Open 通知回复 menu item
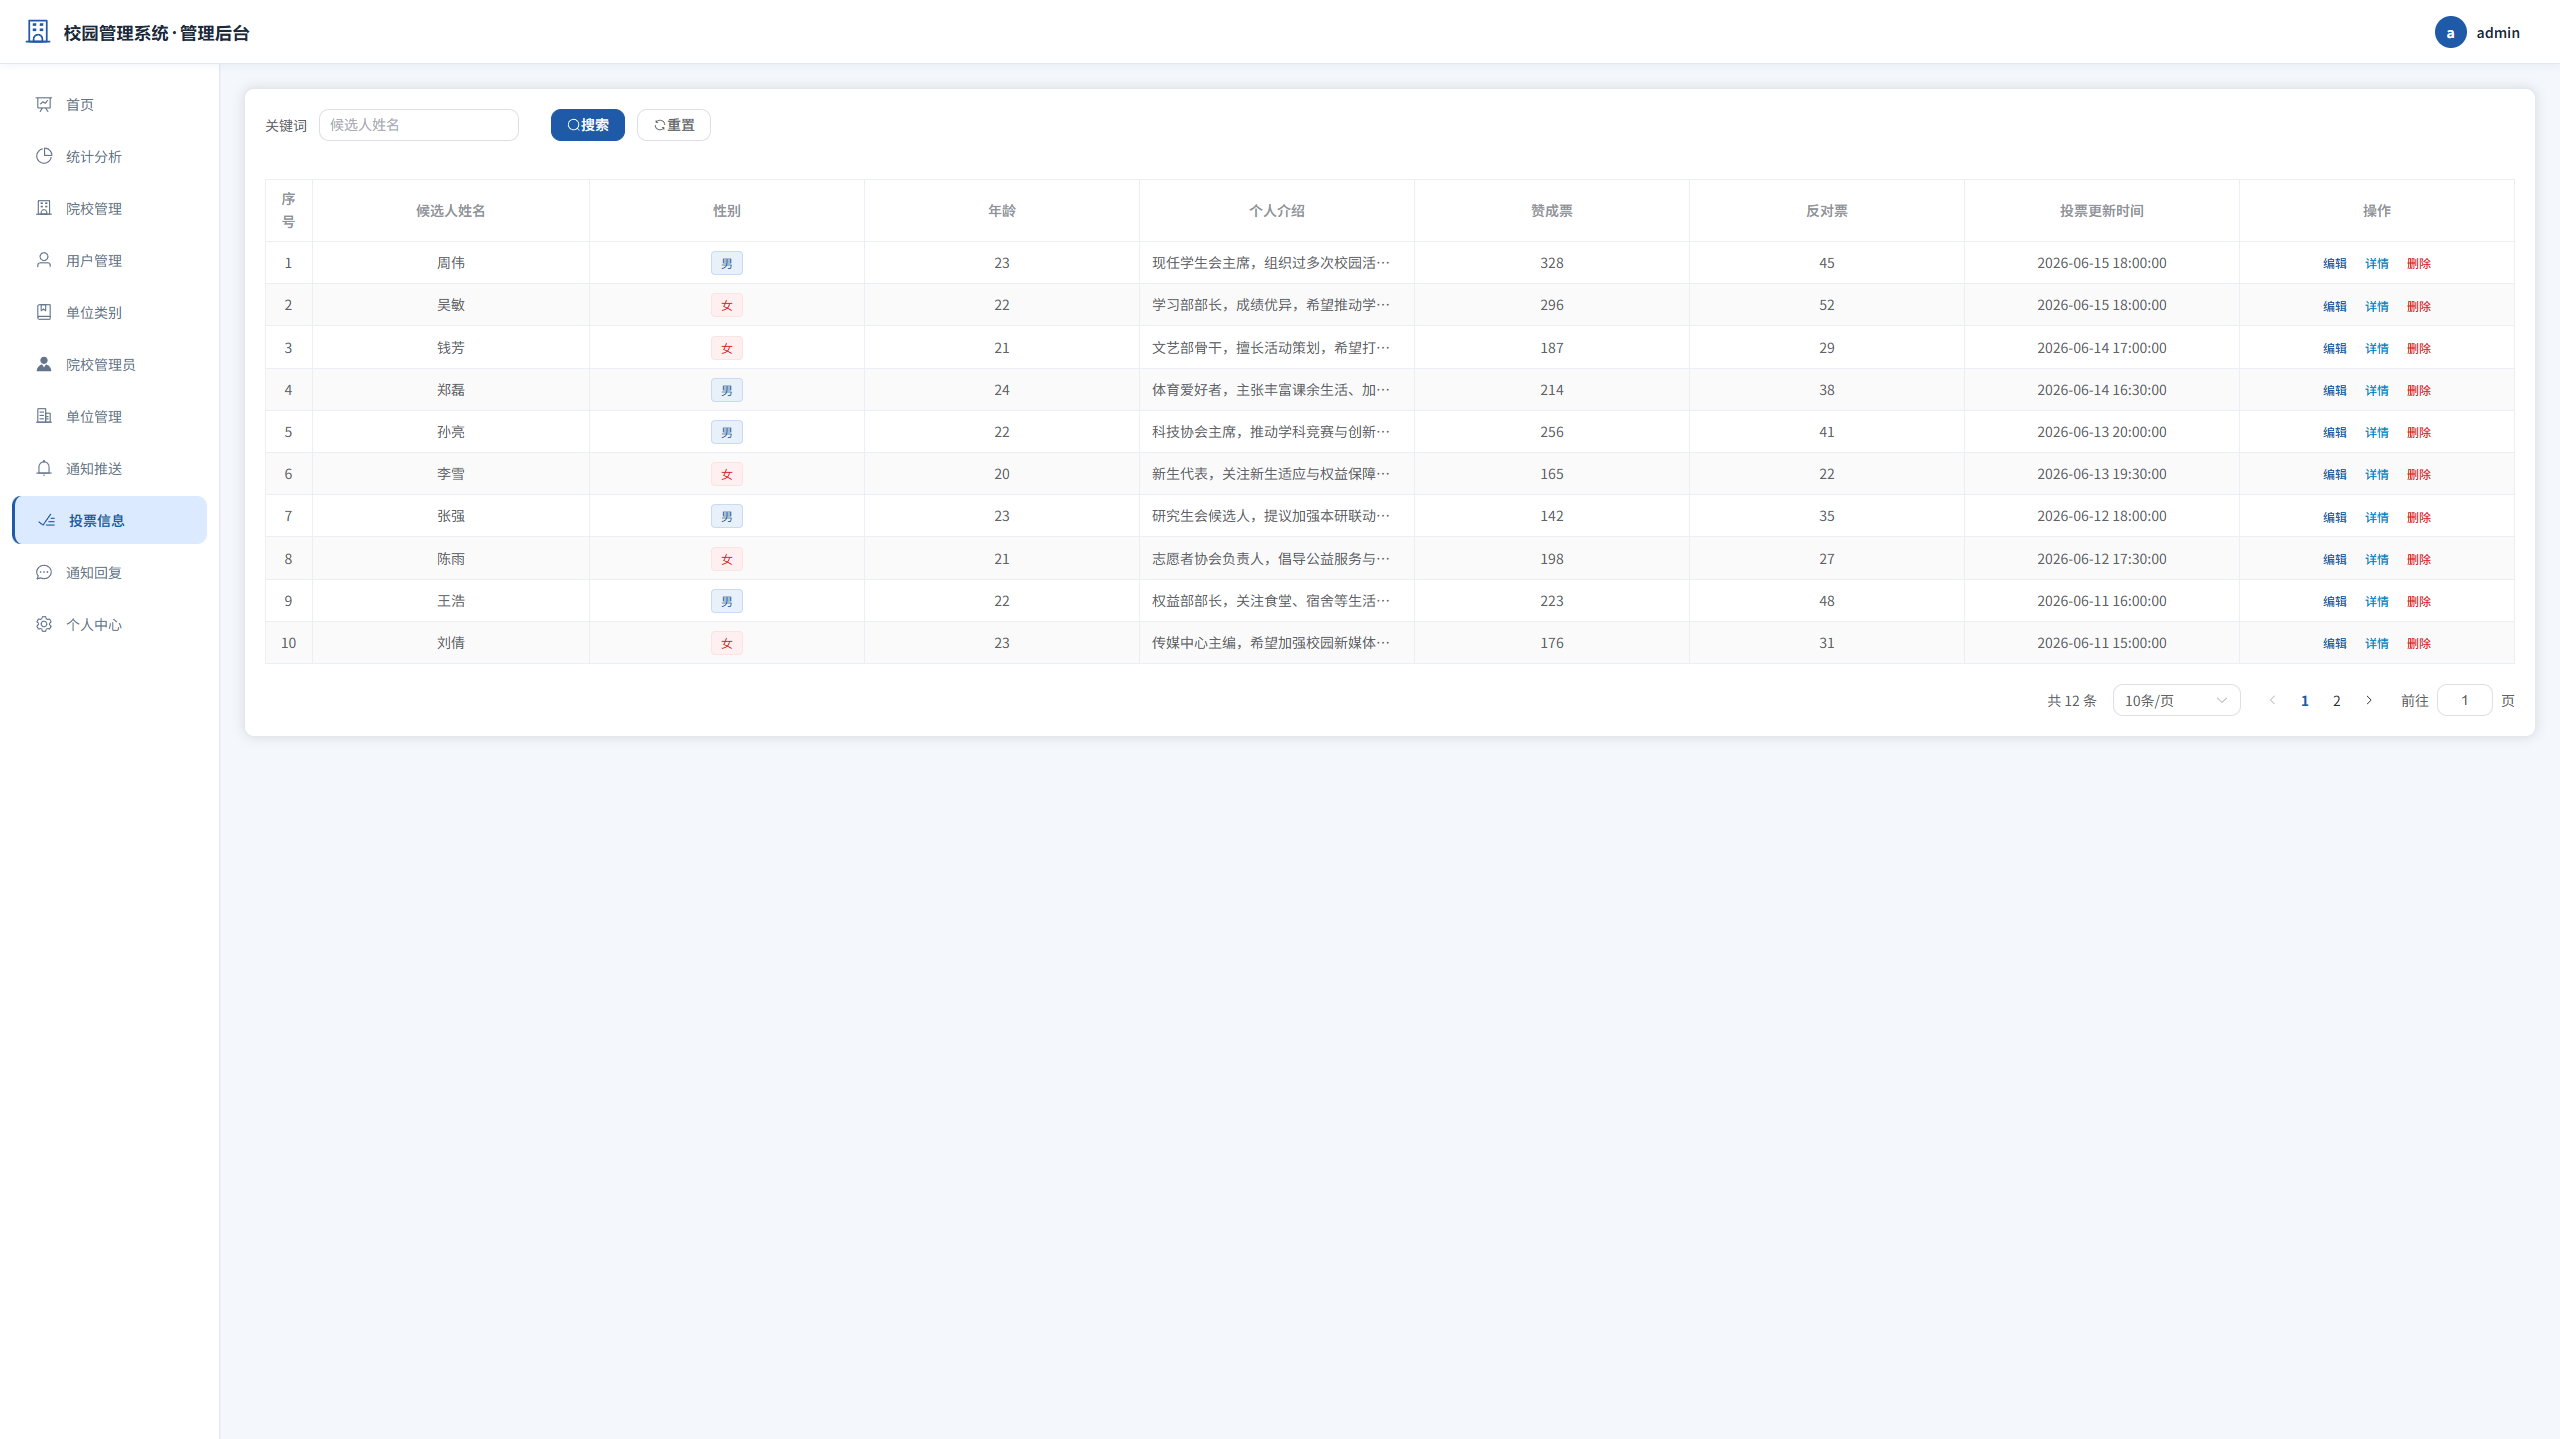 pyautogui.click(x=110, y=572)
